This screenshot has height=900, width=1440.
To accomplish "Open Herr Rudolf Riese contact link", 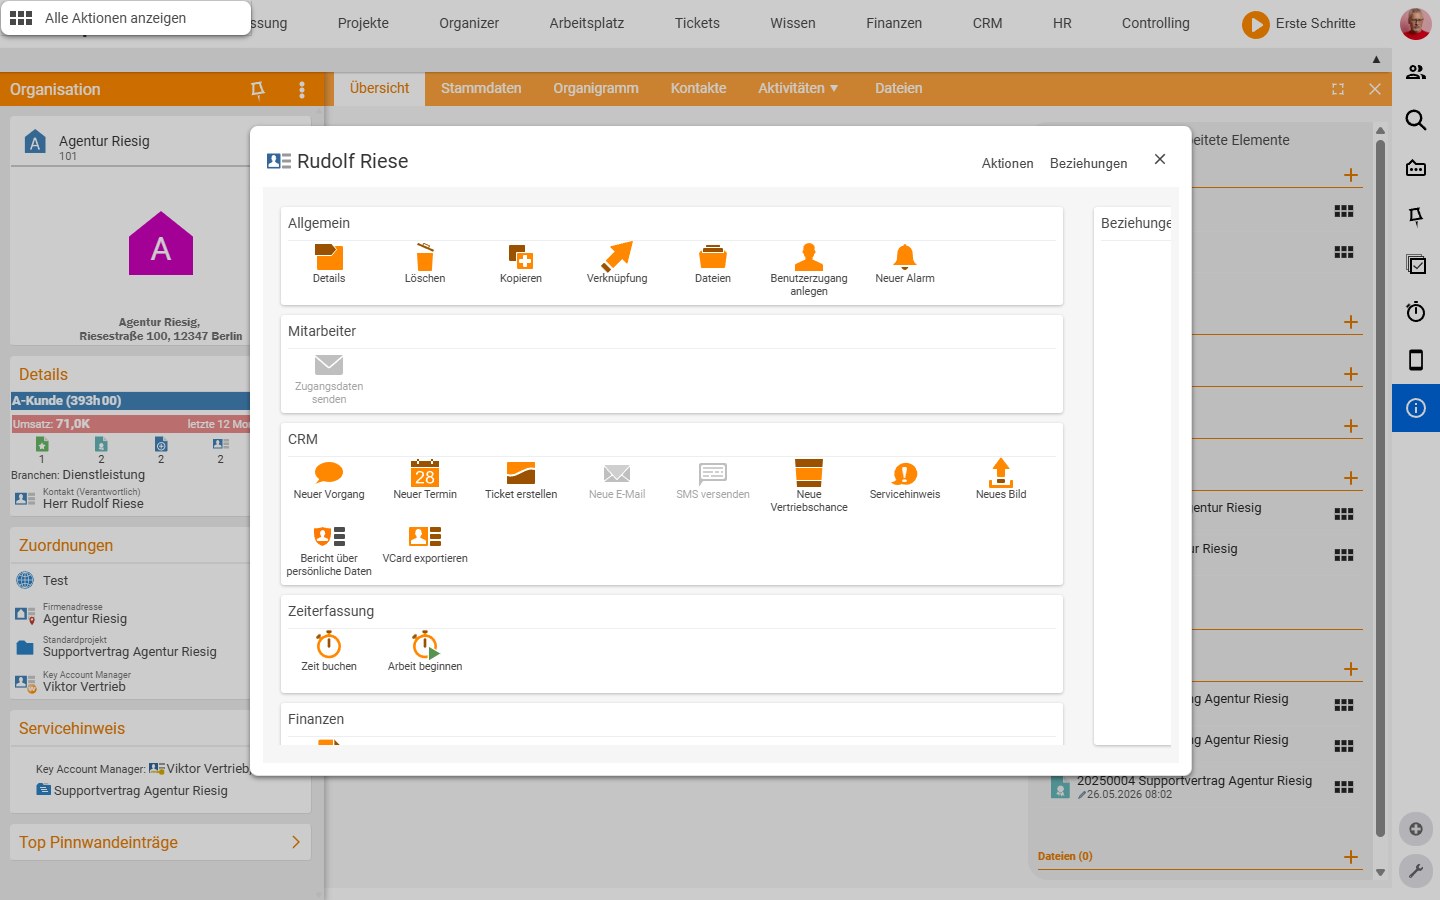I will pos(93,504).
